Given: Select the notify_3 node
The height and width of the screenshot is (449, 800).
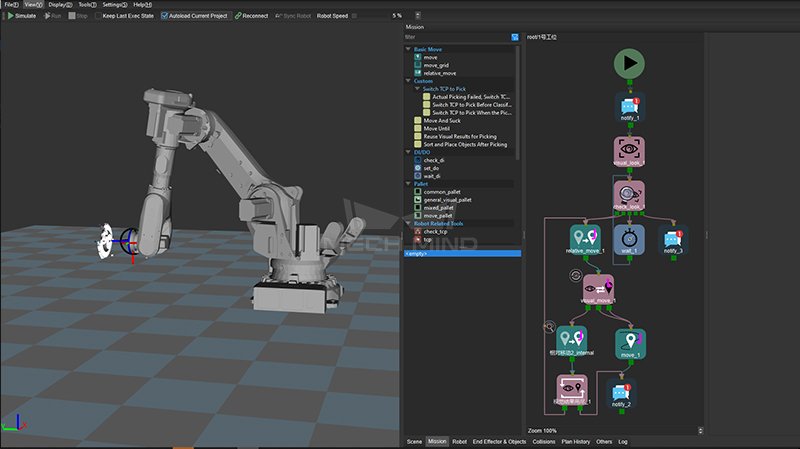Looking at the screenshot, I should point(675,239).
